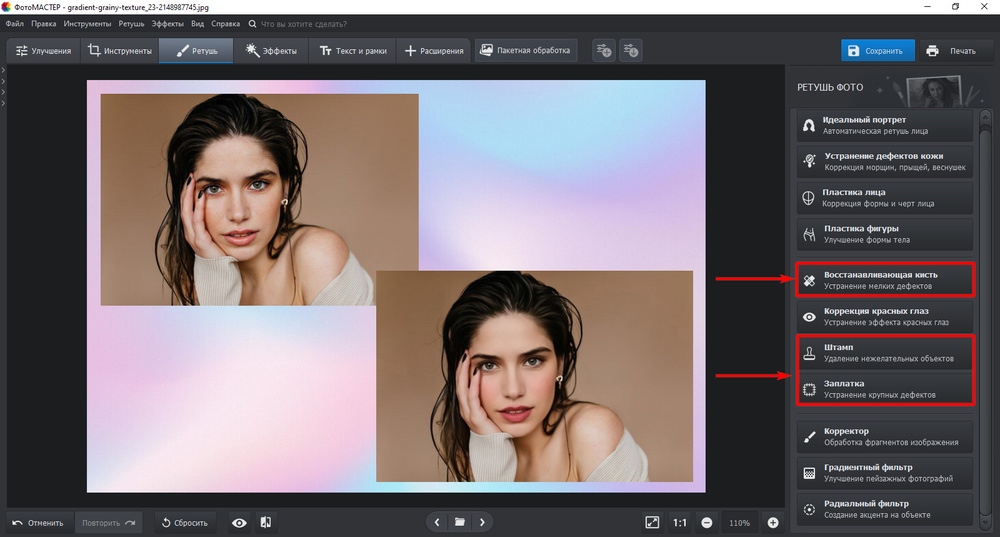Viewport: 1000px width, 537px height.
Task: Go to next photo with right arrow
Action: click(483, 522)
